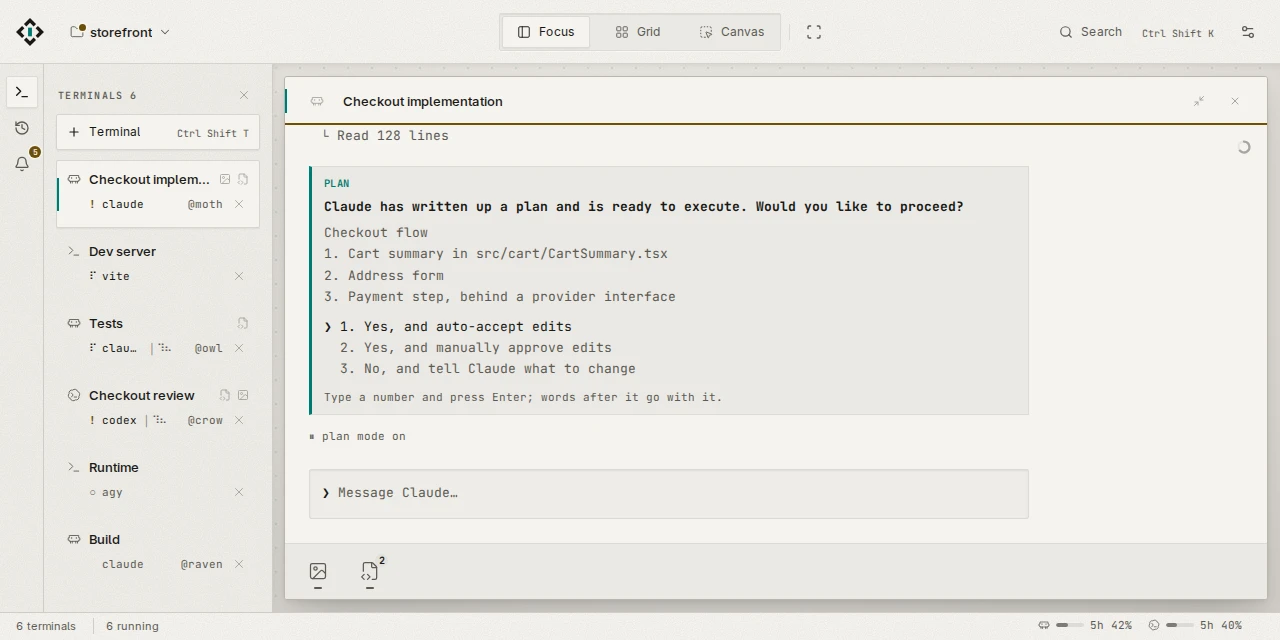Click bot icon in Checkout implementation header
The width and height of the screenshot is (1280, 640).
click(317, 102)
